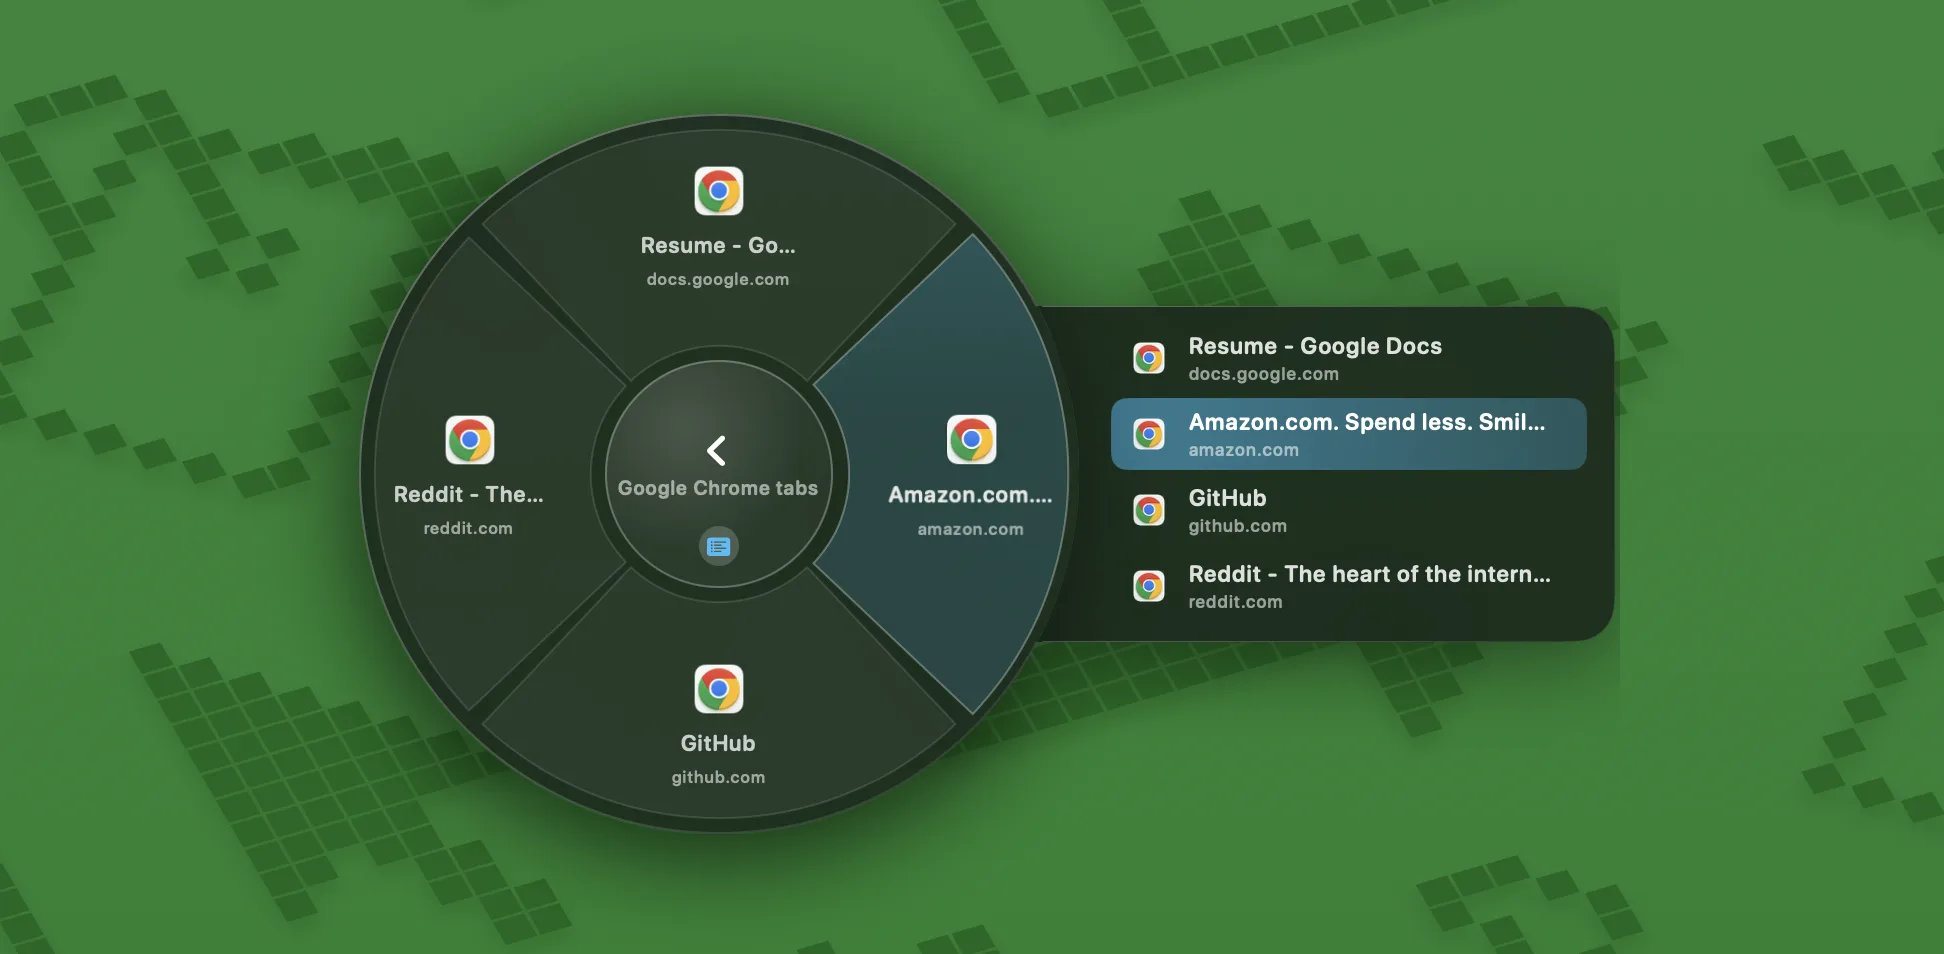Open the "GitHub" title in the side list
Screen dimensions: 1944x954
click(x=1227, y=498)
